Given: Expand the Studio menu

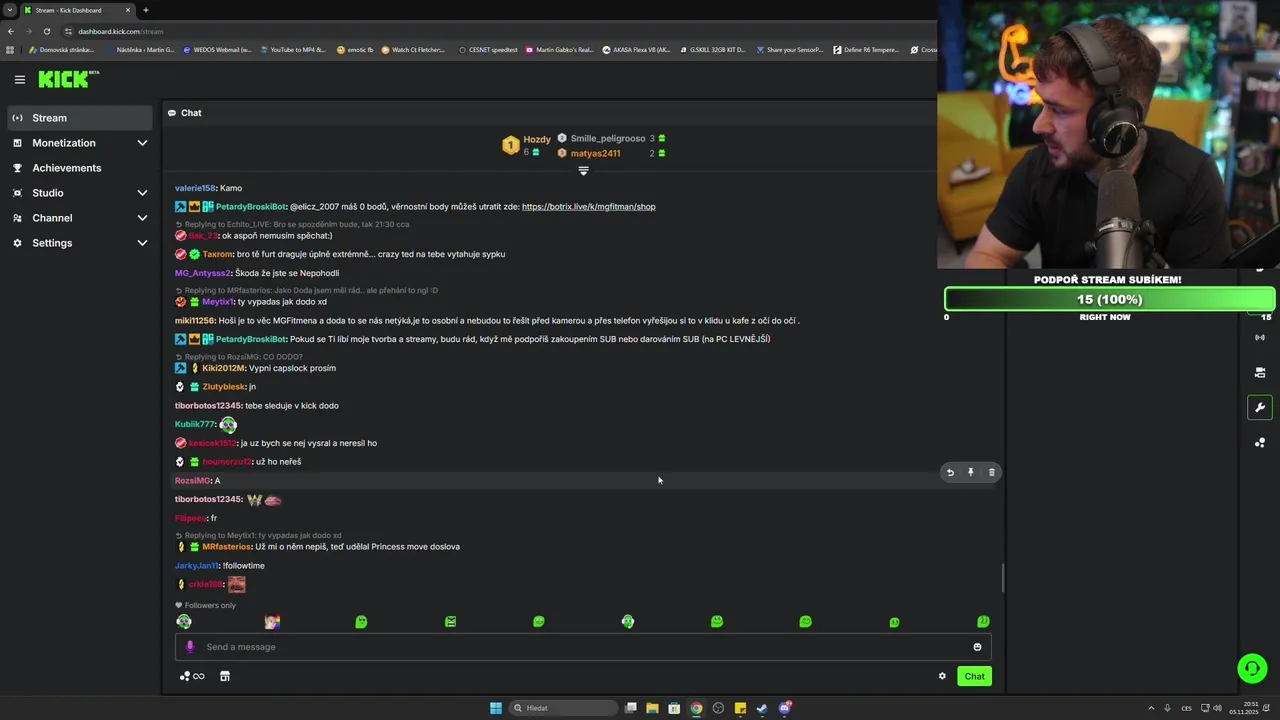Looking at the screenshot, I should point(80,193).
